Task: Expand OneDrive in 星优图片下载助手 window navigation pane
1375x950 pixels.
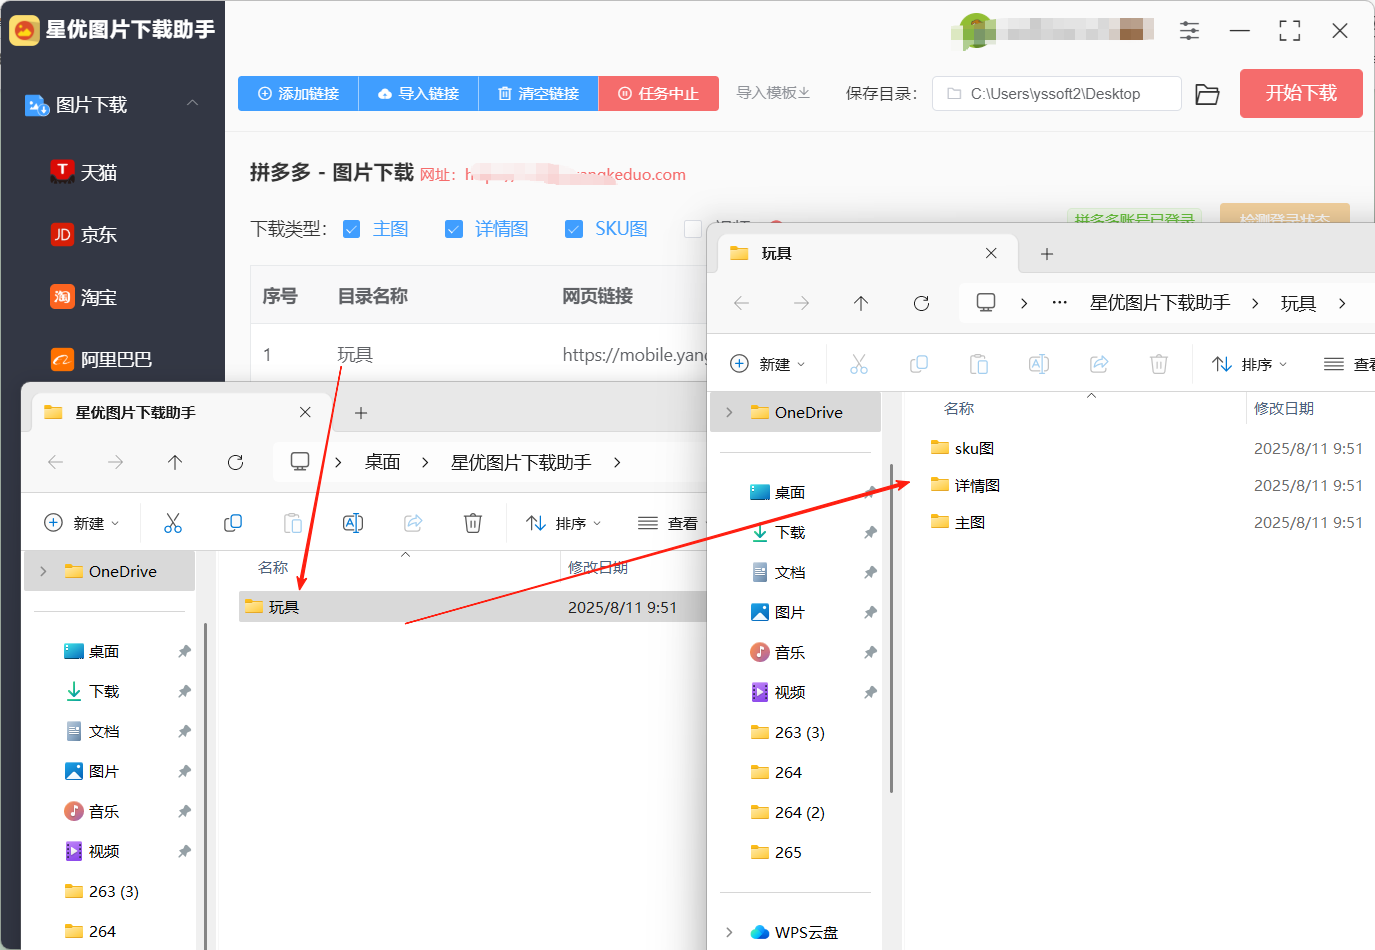Action: coord(43,571)
